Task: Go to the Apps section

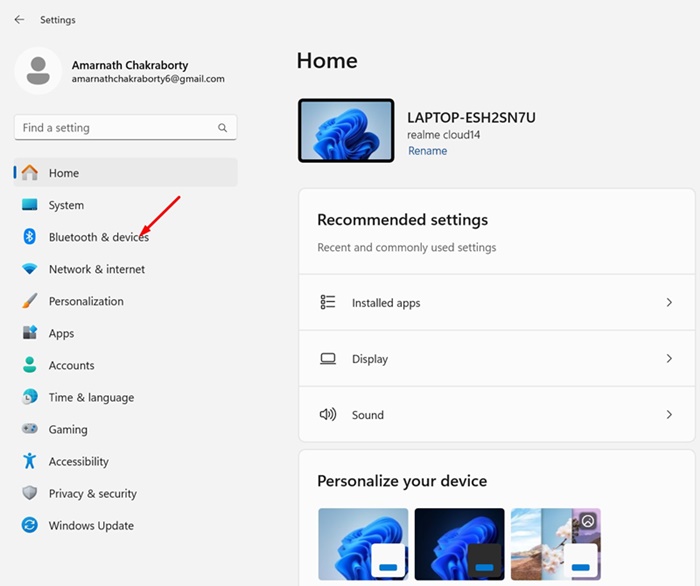Action: [x=61, y=333]
